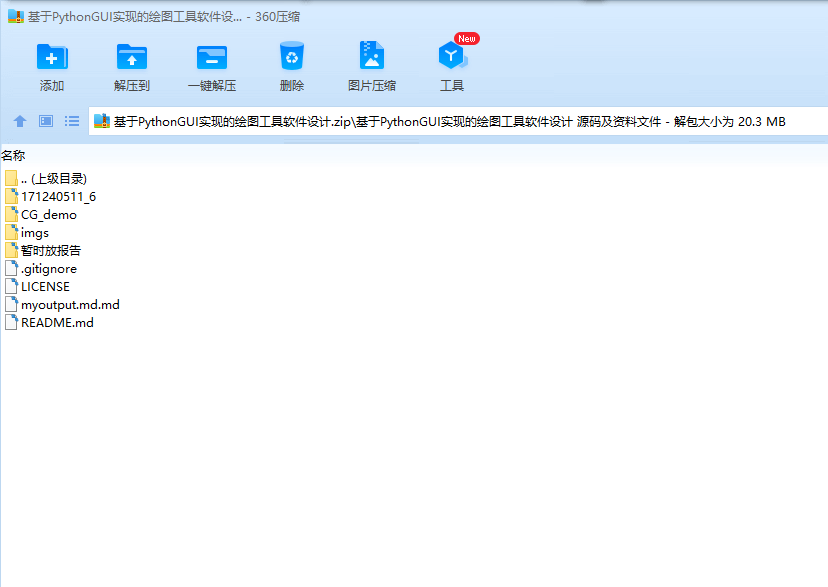Click the 解压到 label in the toolbar
This screenshot has height=587, width=828.
coord(131,86)
